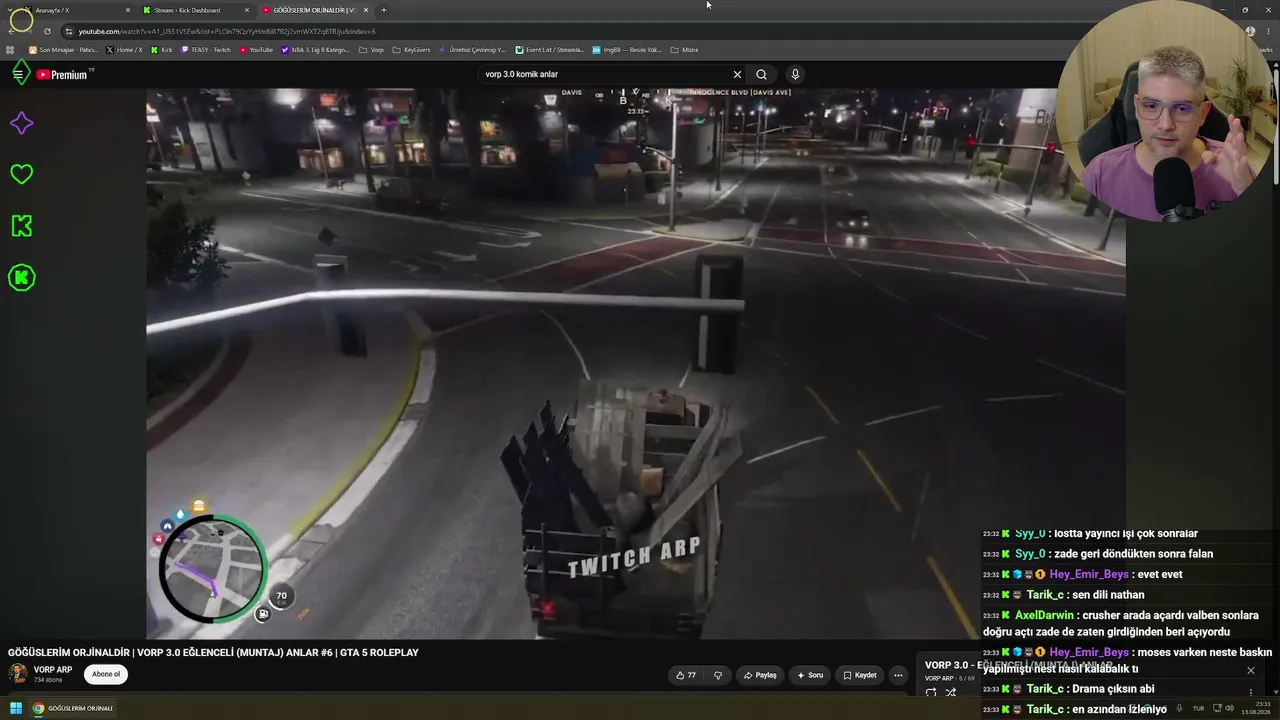Click the "734 abone" subscriber count
Screen dimensions: 1280x720
(48, 680)
